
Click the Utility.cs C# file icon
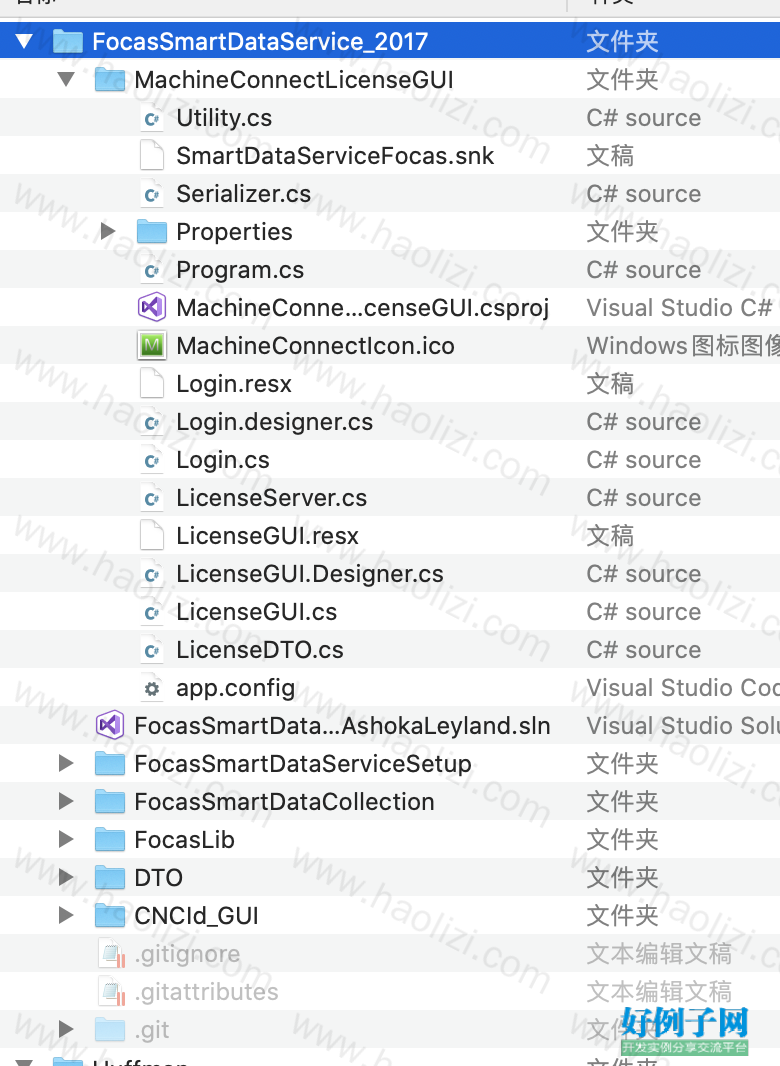[152, 118]
